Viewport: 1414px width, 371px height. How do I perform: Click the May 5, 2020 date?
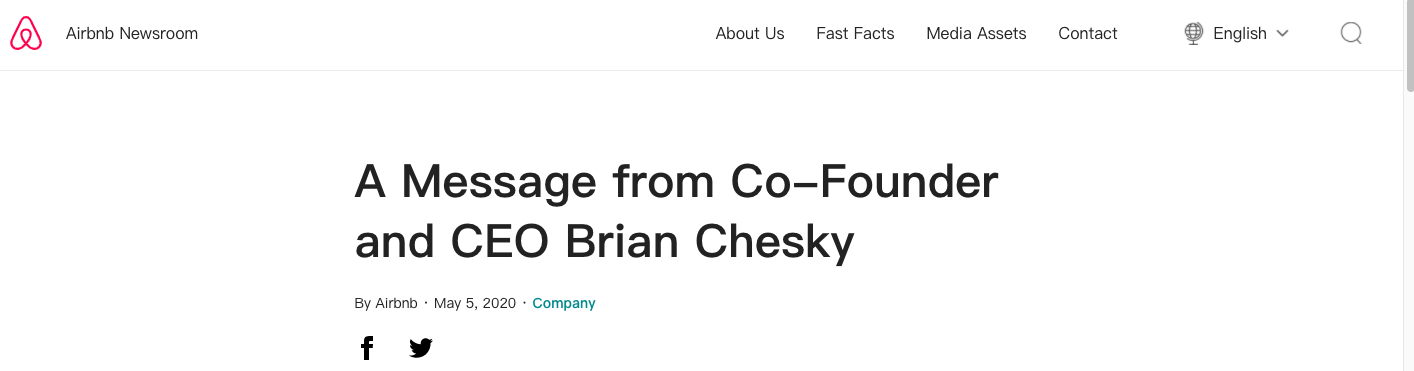[x=475, y=303]
